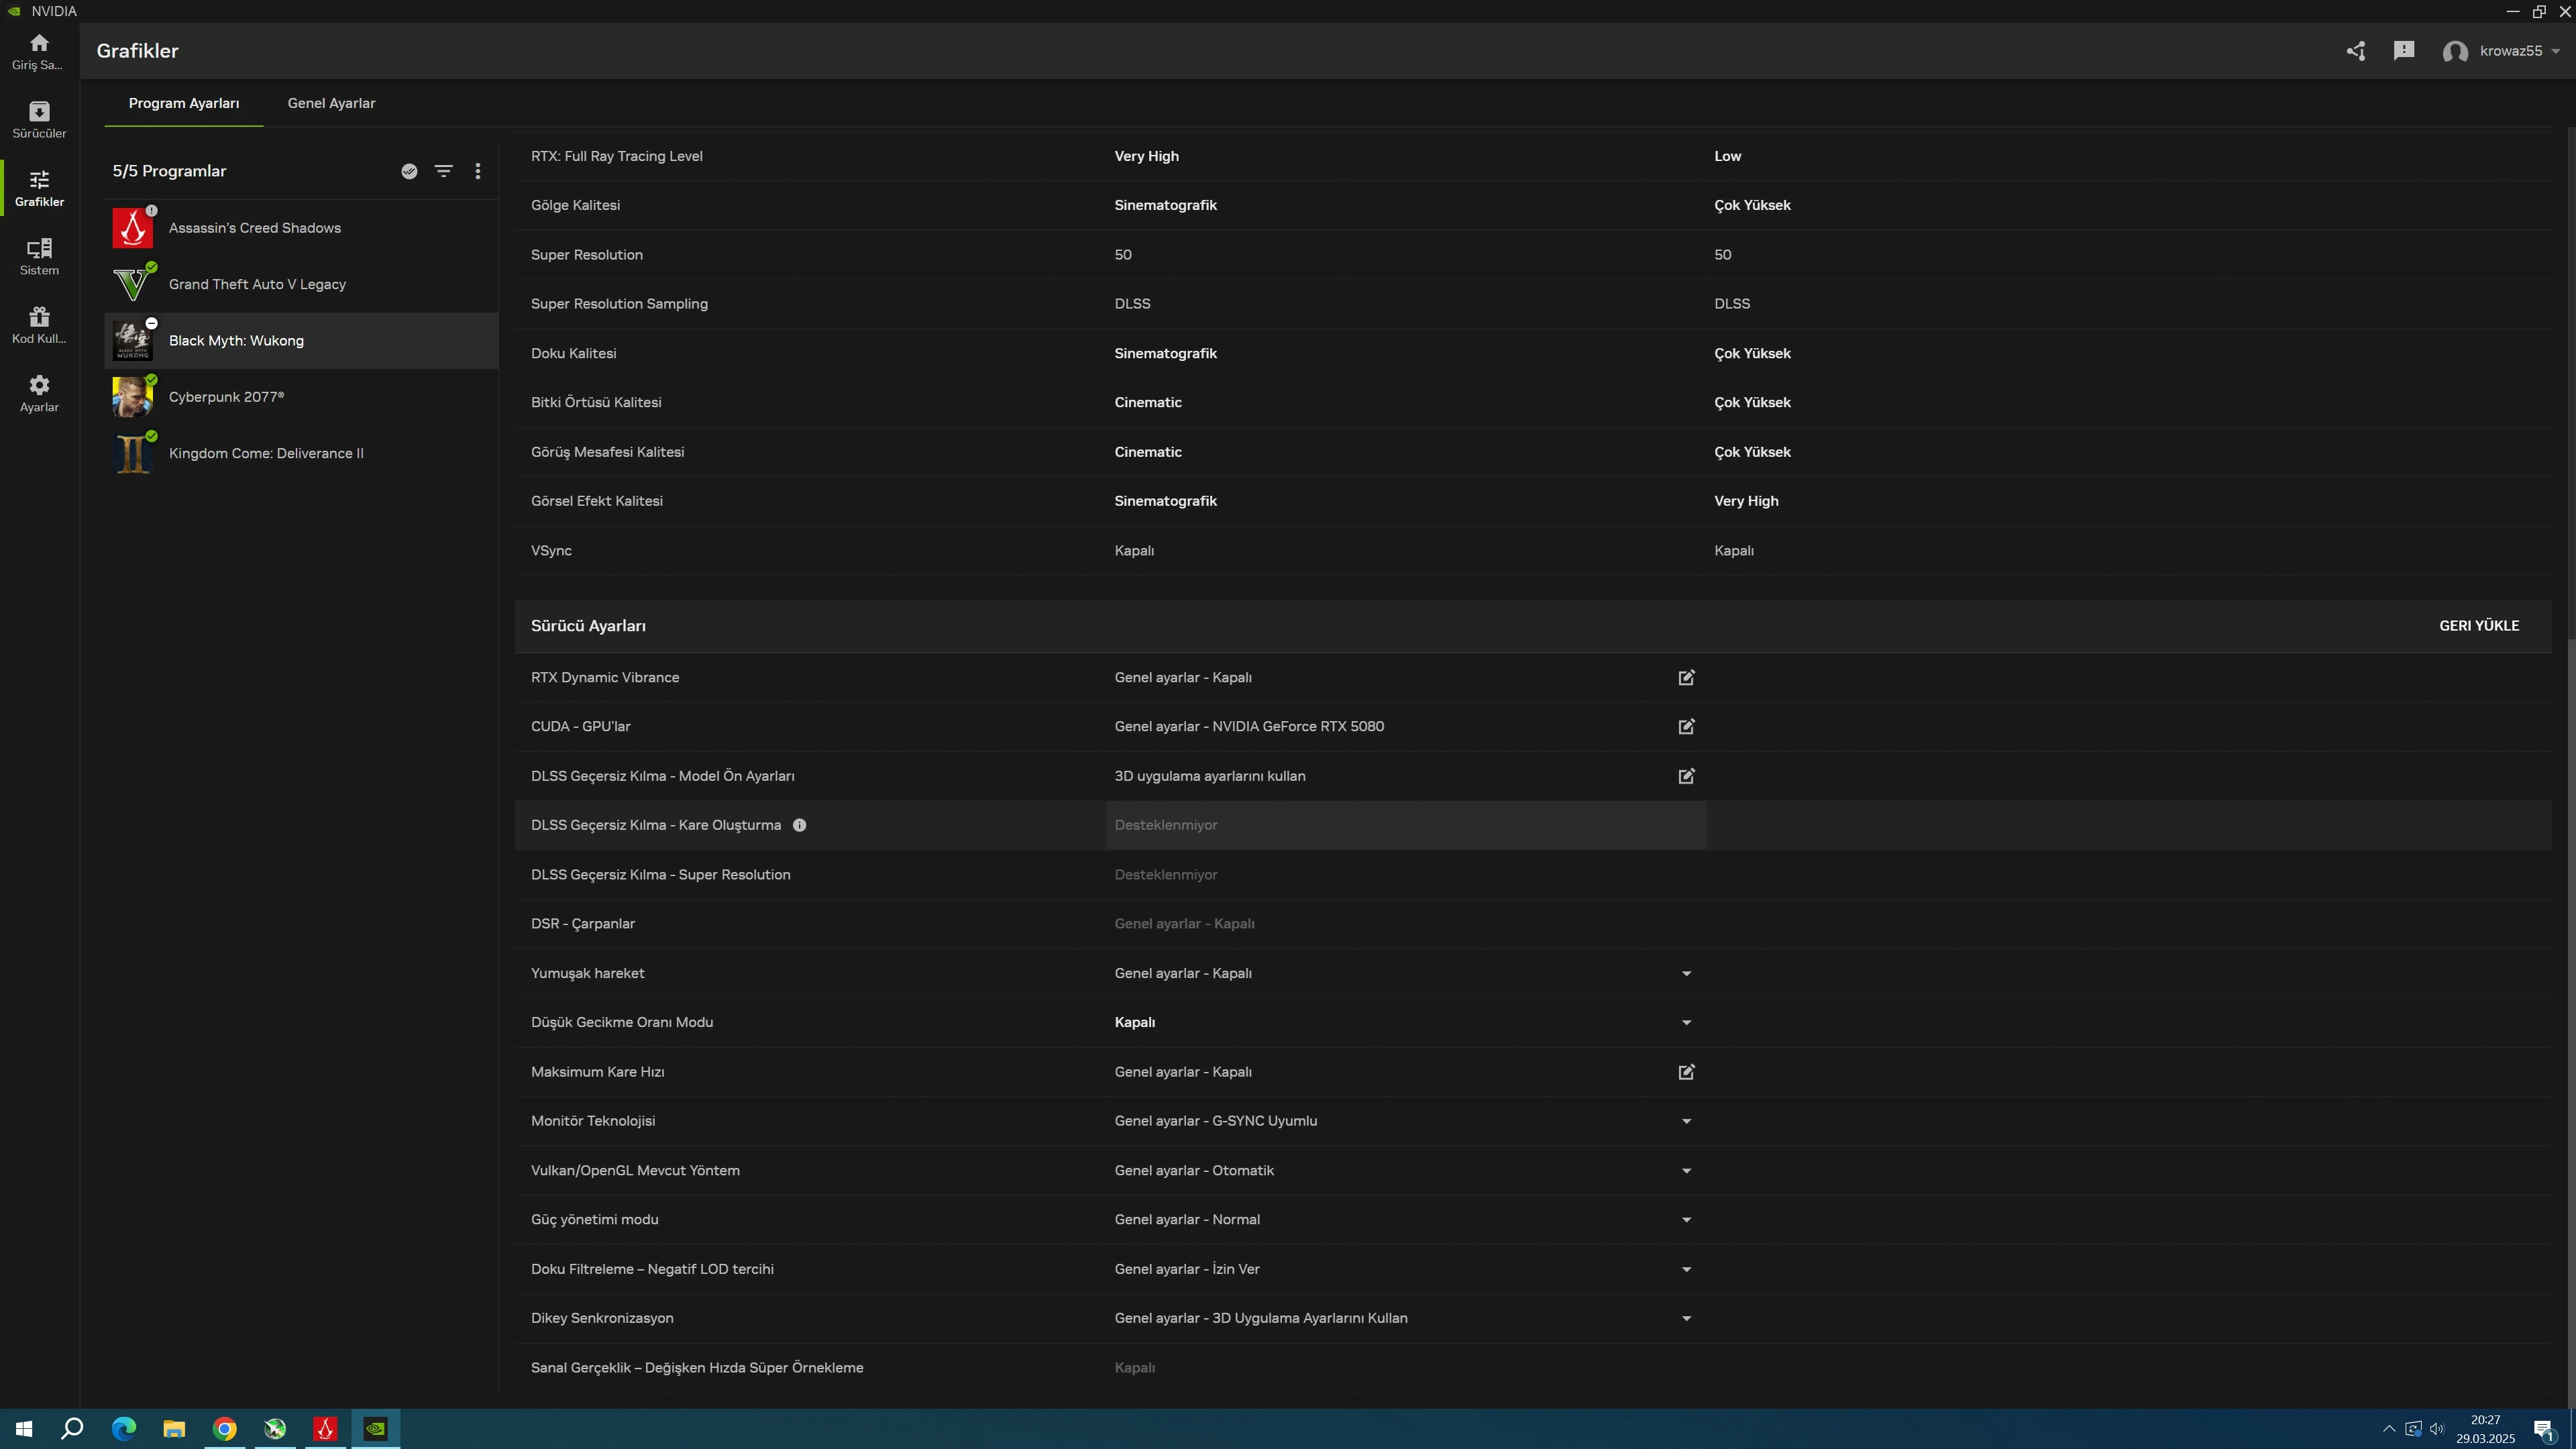The height and width of the screenshot is (1449, 2576).
Task: Select the Grand Theft Auto V Legacy icon
Action: [x=132, y=284]
